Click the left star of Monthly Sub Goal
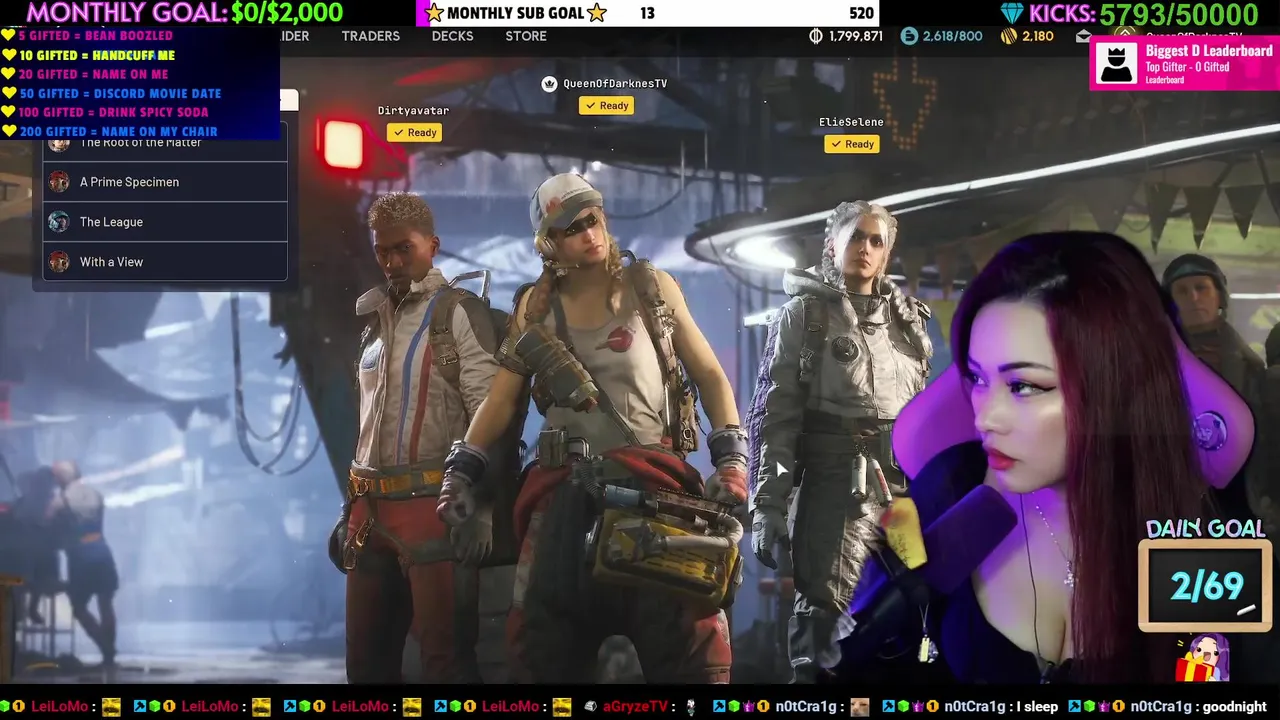This screenshot has width=1280, height=720. pos(434,13)
